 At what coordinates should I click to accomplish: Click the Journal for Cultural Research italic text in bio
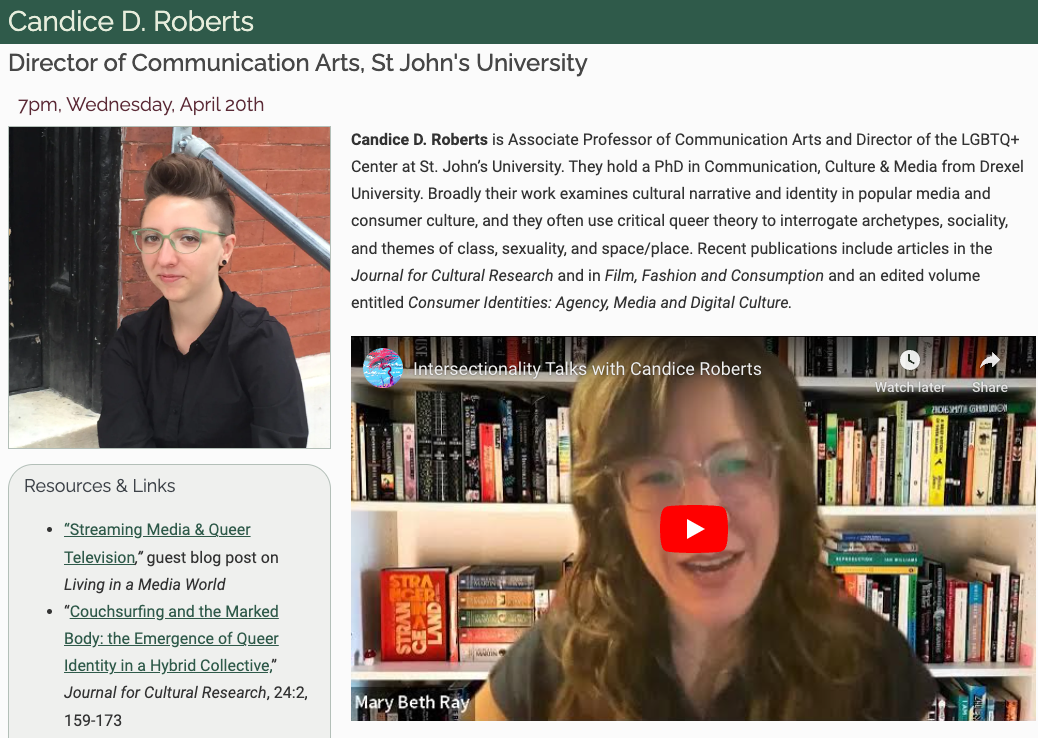coord(452,275)
